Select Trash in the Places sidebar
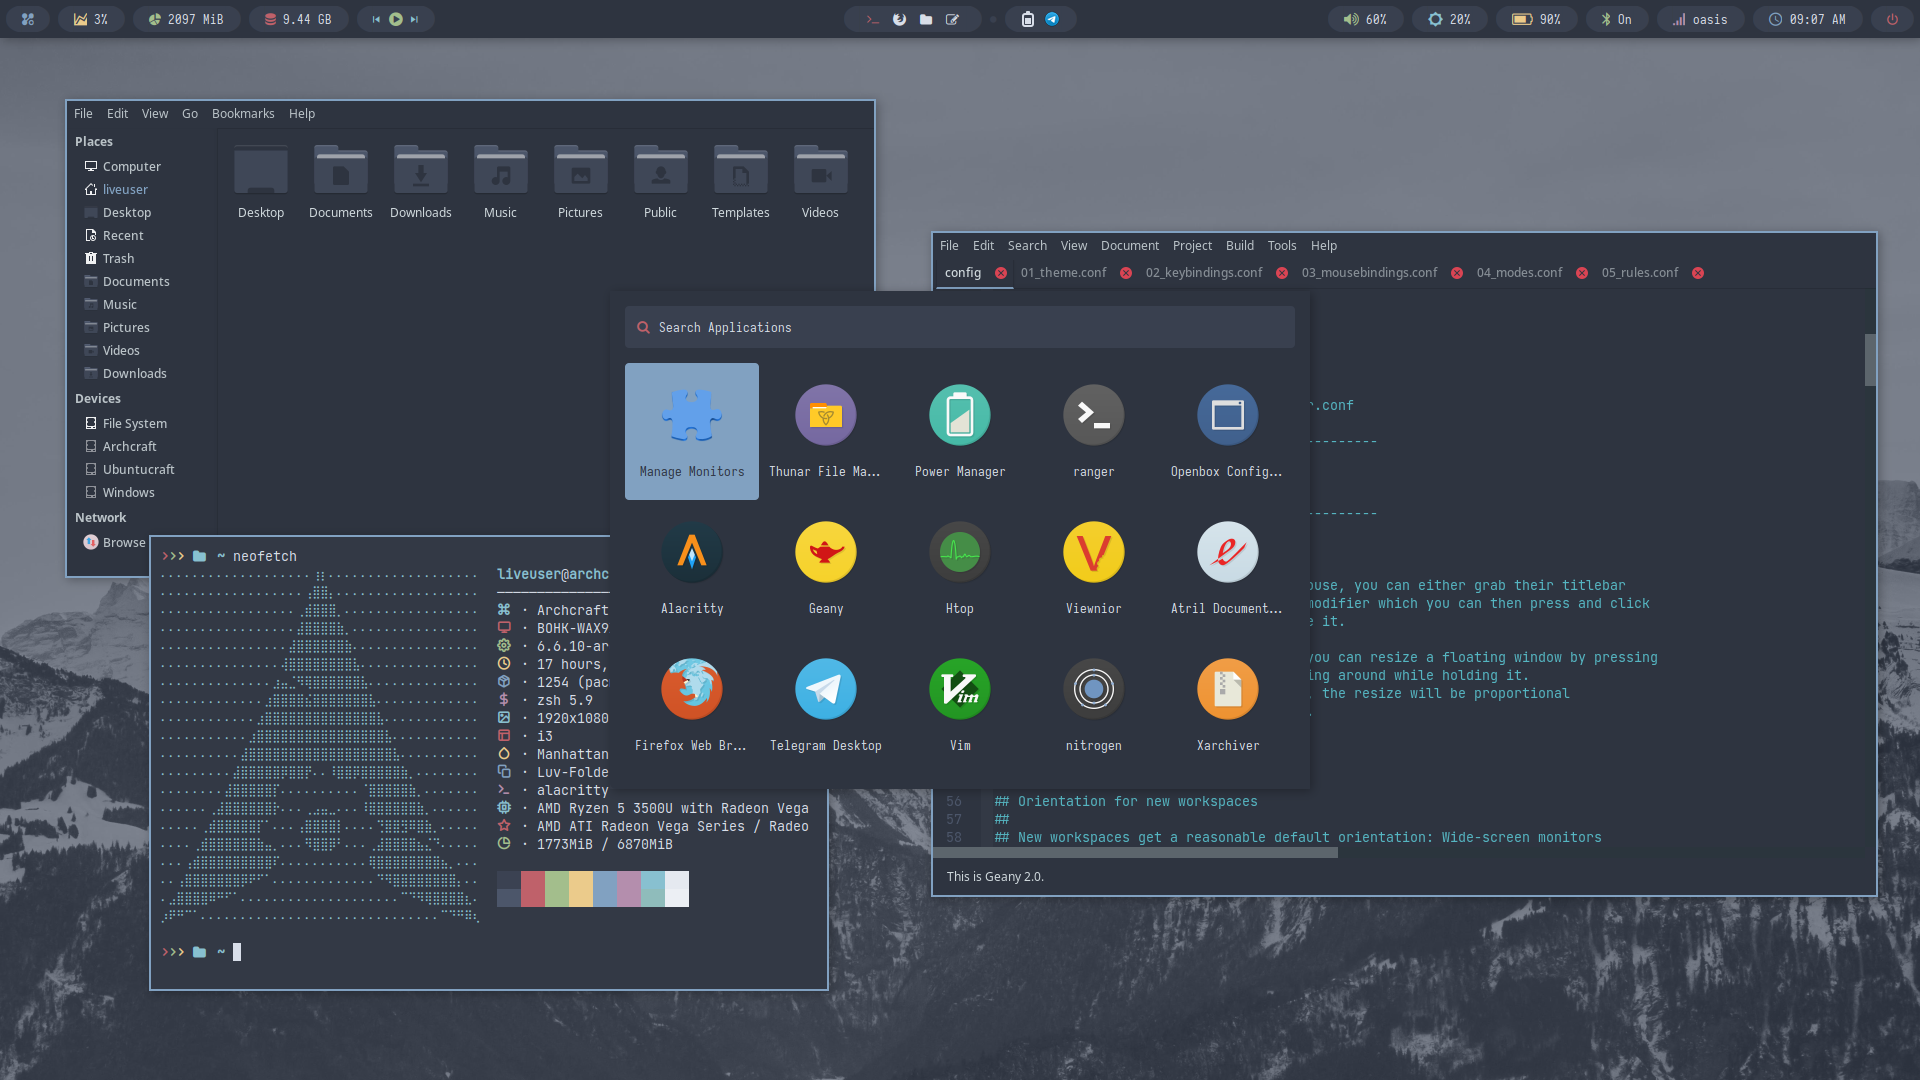This screenshot has height=1080, width=1920. [118, 259]
